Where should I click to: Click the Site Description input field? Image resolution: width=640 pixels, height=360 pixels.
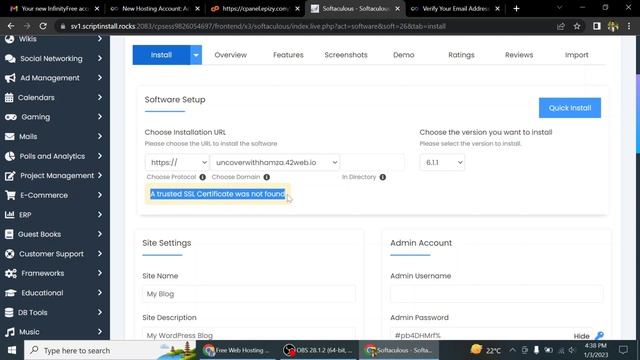coord(249,335)
